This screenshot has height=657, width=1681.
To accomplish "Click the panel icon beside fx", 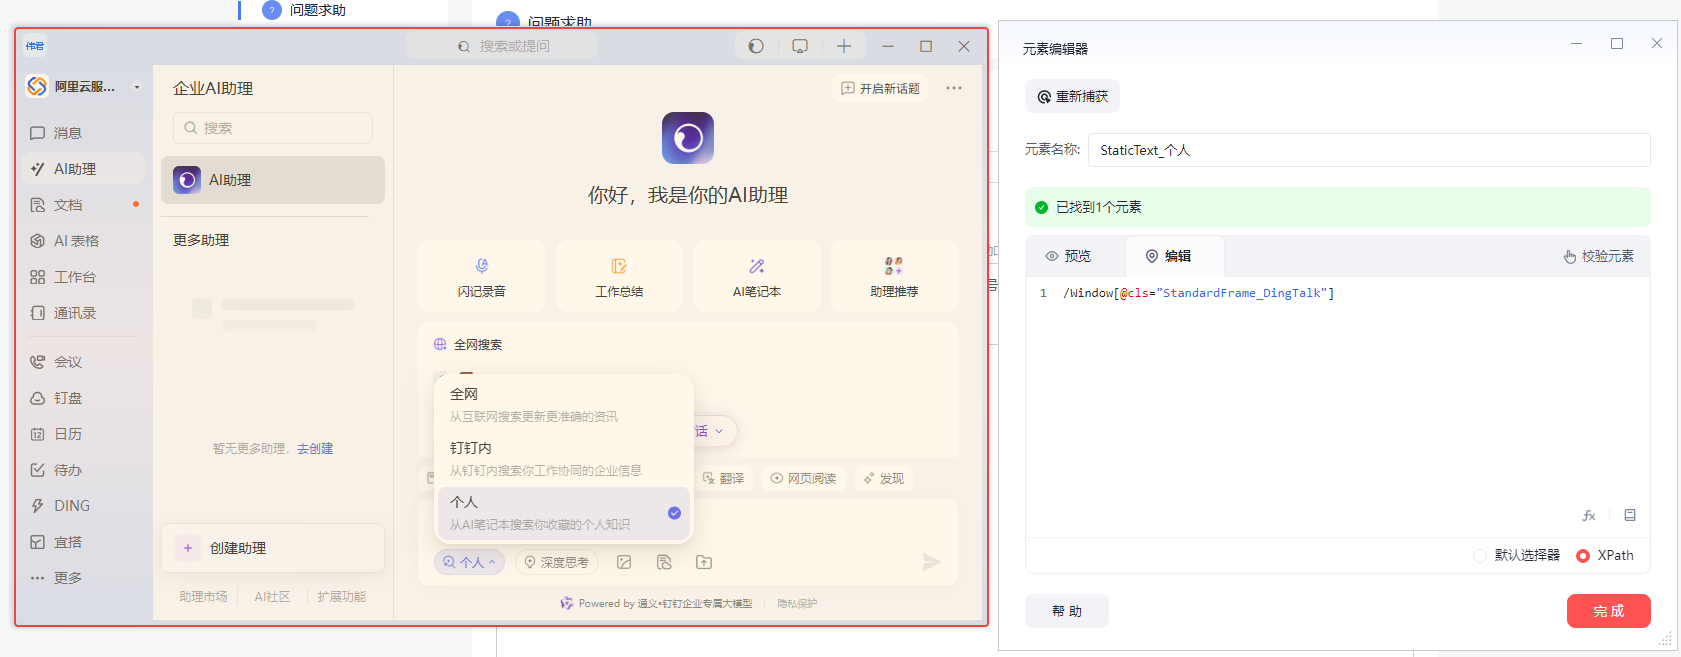I will tap(1630, 515).
